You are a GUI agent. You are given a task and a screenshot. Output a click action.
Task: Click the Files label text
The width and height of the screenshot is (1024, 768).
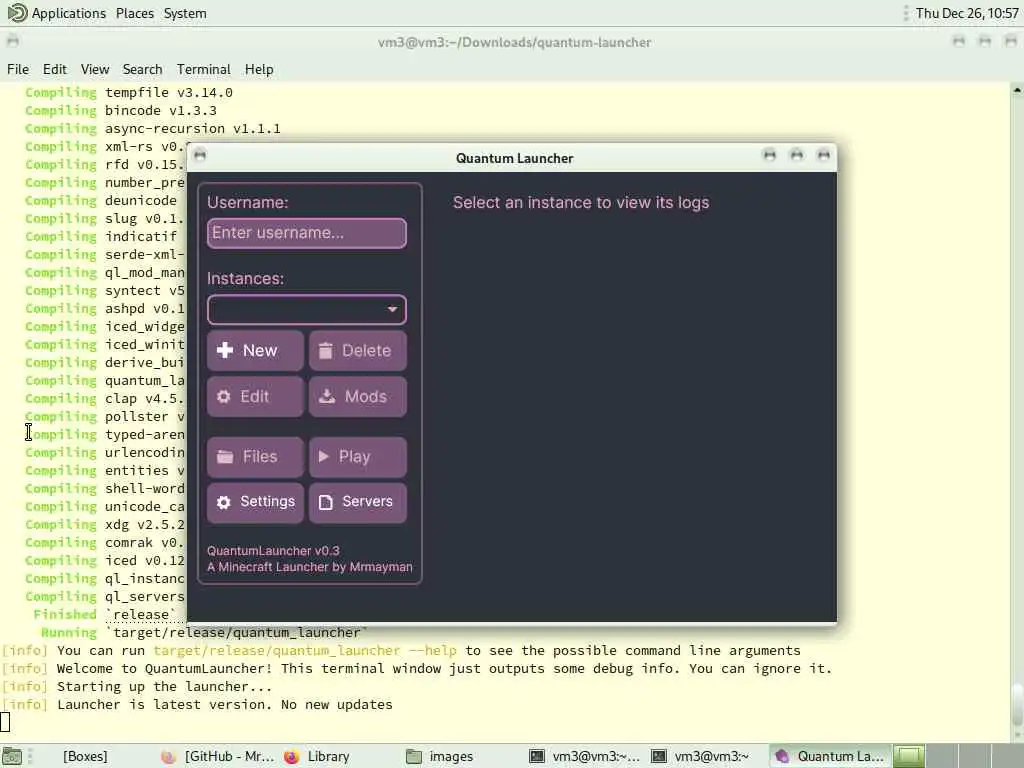point(260,456)
